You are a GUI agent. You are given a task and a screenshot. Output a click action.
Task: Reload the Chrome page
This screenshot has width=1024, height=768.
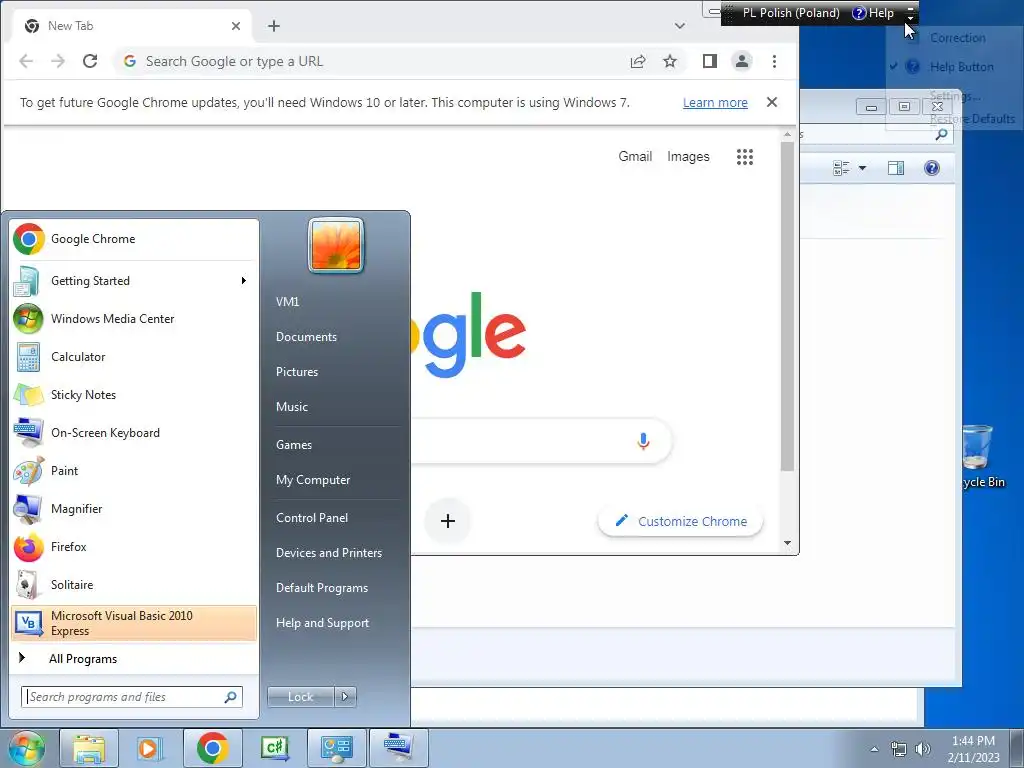(x=90, y=61)
